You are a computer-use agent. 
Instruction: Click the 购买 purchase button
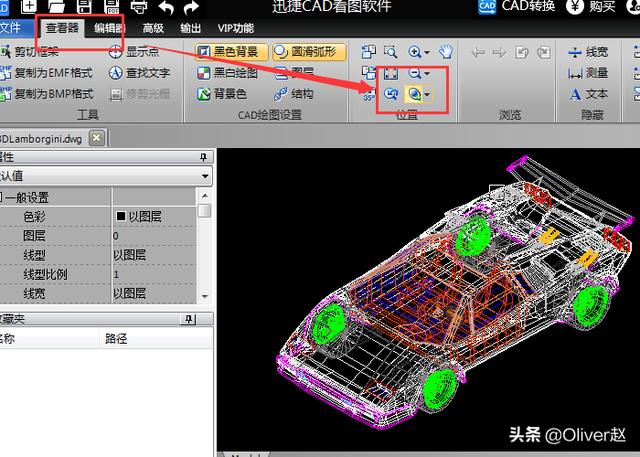click(x=591, y=6)
